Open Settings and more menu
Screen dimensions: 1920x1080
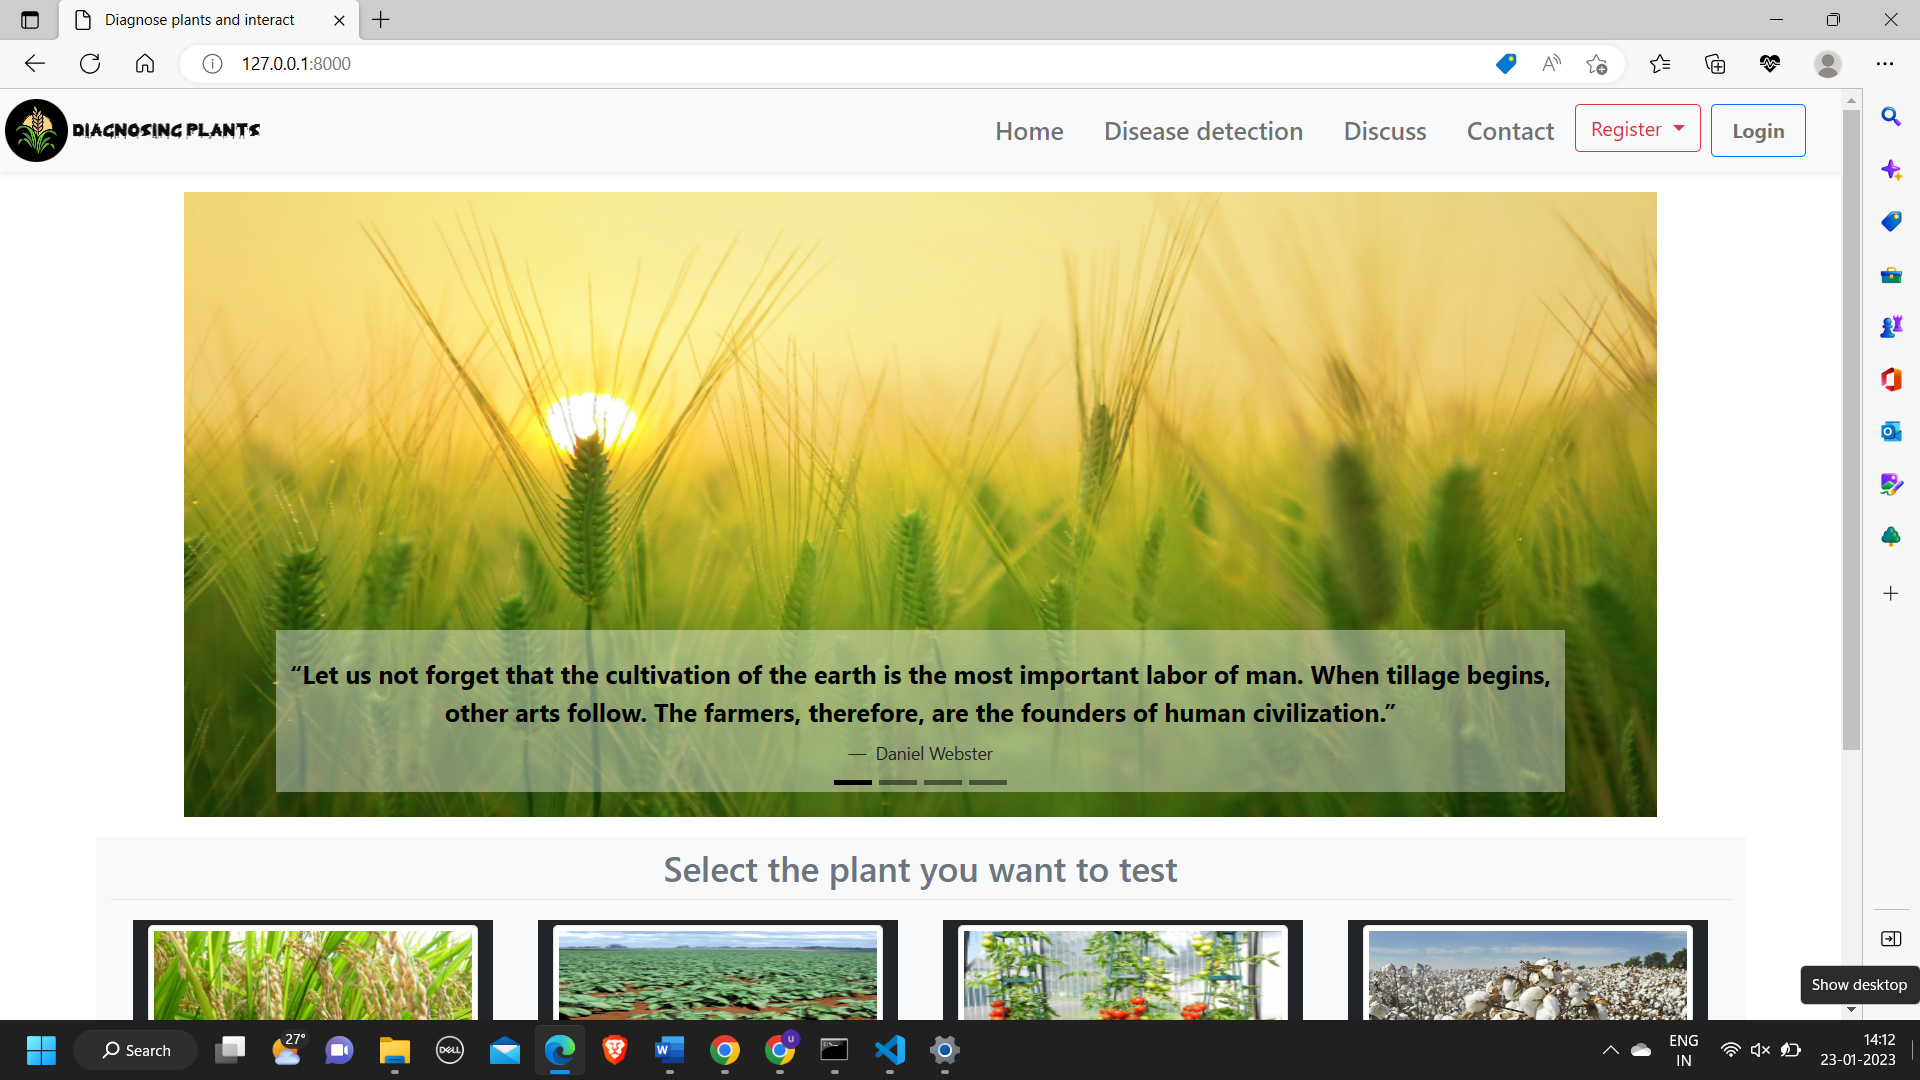tap(1885, 64)
